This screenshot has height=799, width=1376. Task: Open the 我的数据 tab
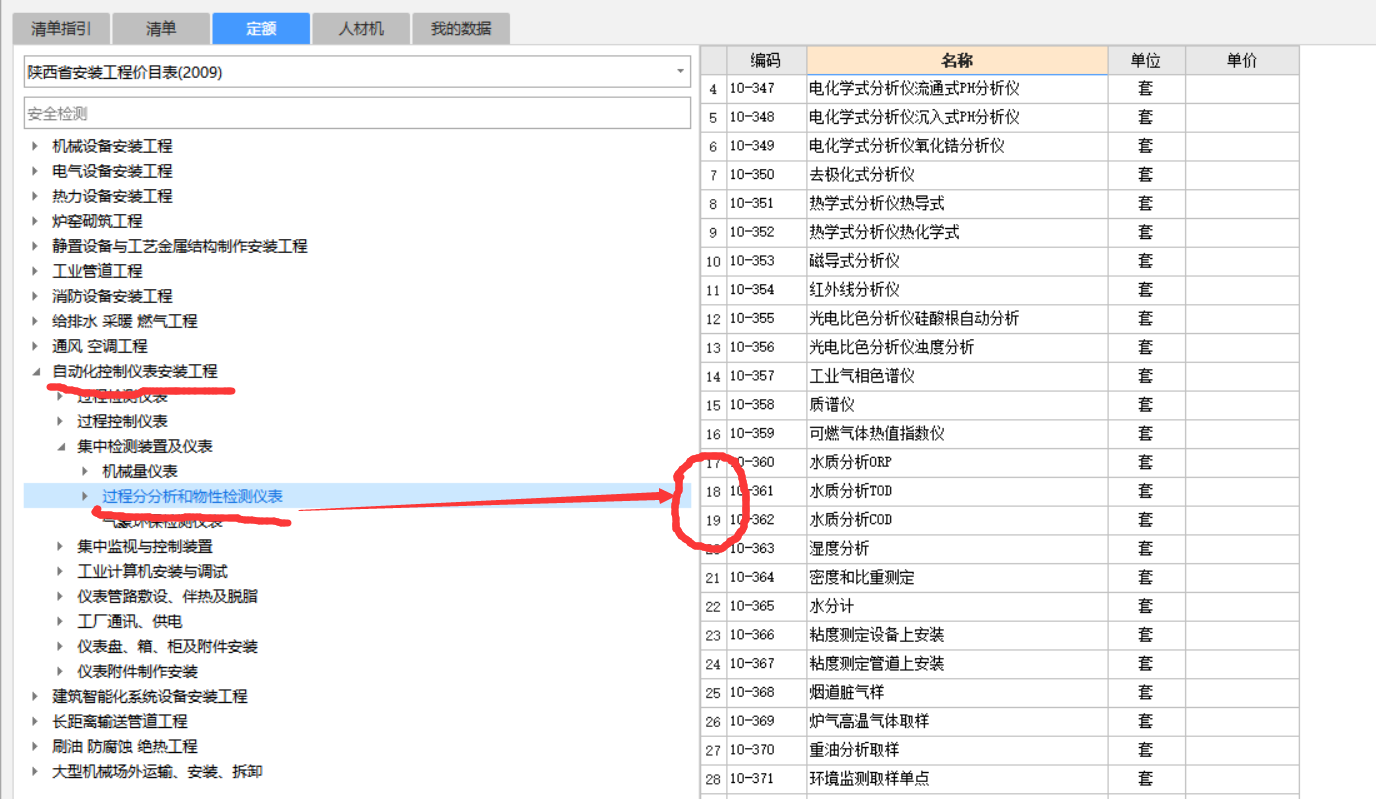(461, 29)
